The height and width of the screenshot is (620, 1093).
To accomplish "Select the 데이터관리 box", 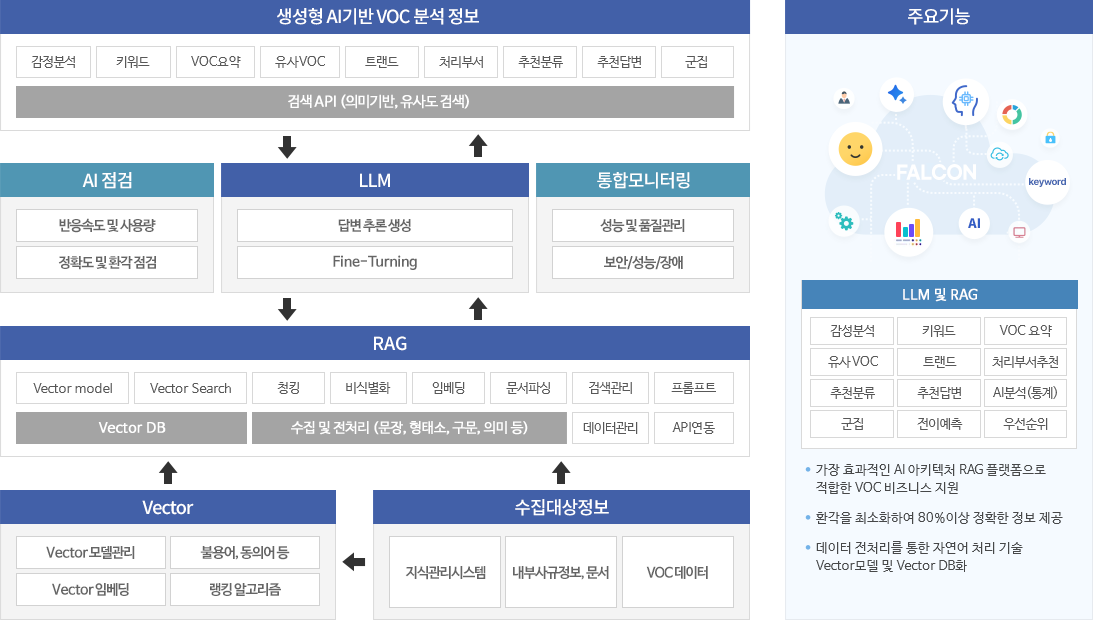I will coord(611,428).
